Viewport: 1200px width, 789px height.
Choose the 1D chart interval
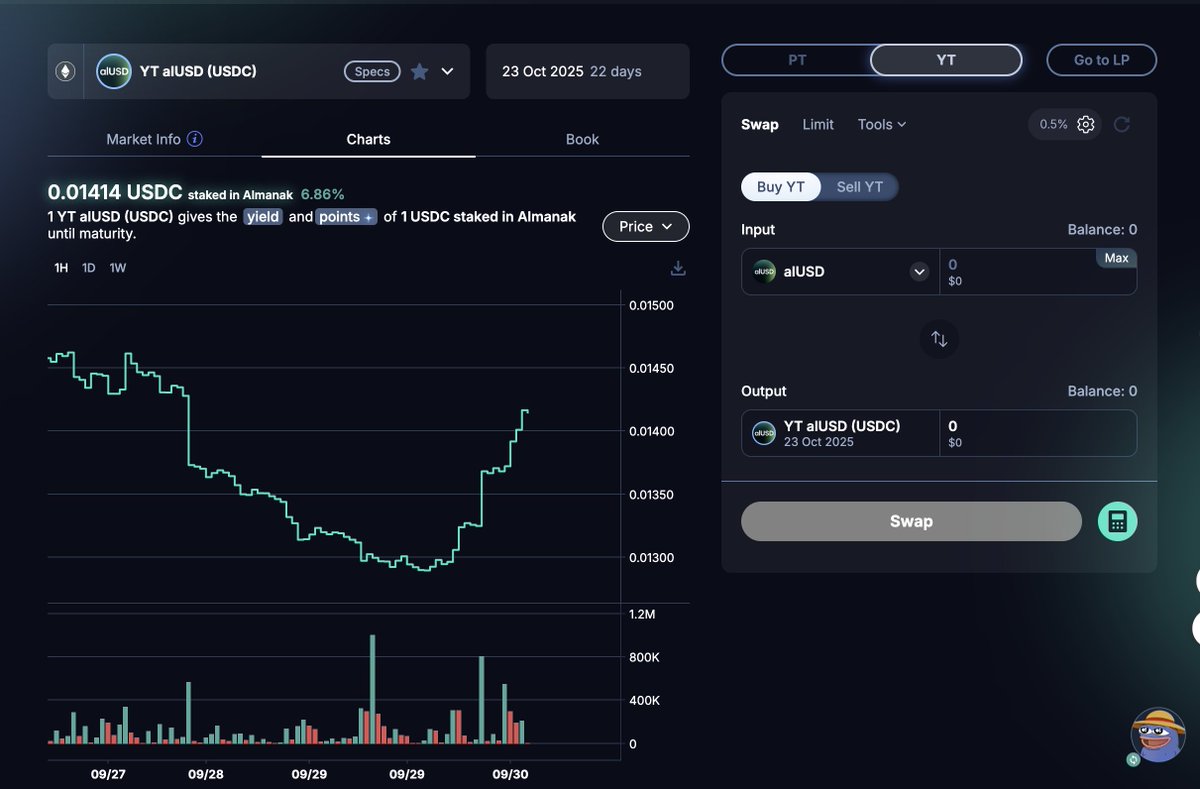[x=88, y=268]
